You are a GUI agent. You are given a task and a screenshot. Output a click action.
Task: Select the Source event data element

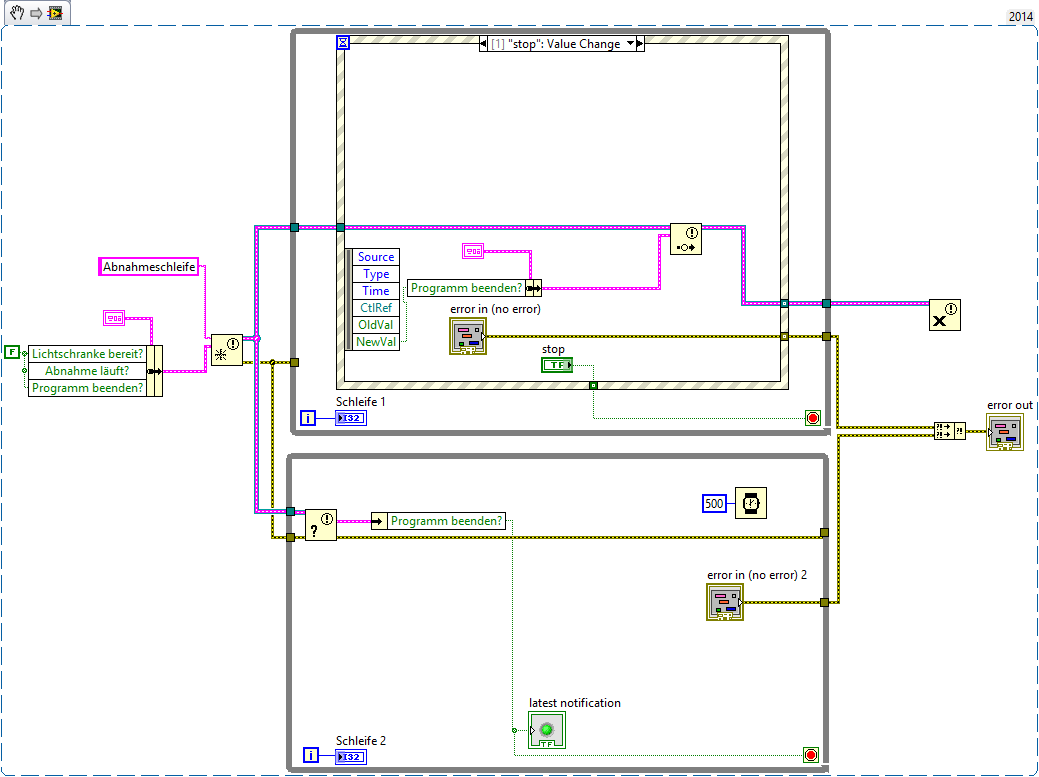376,257
